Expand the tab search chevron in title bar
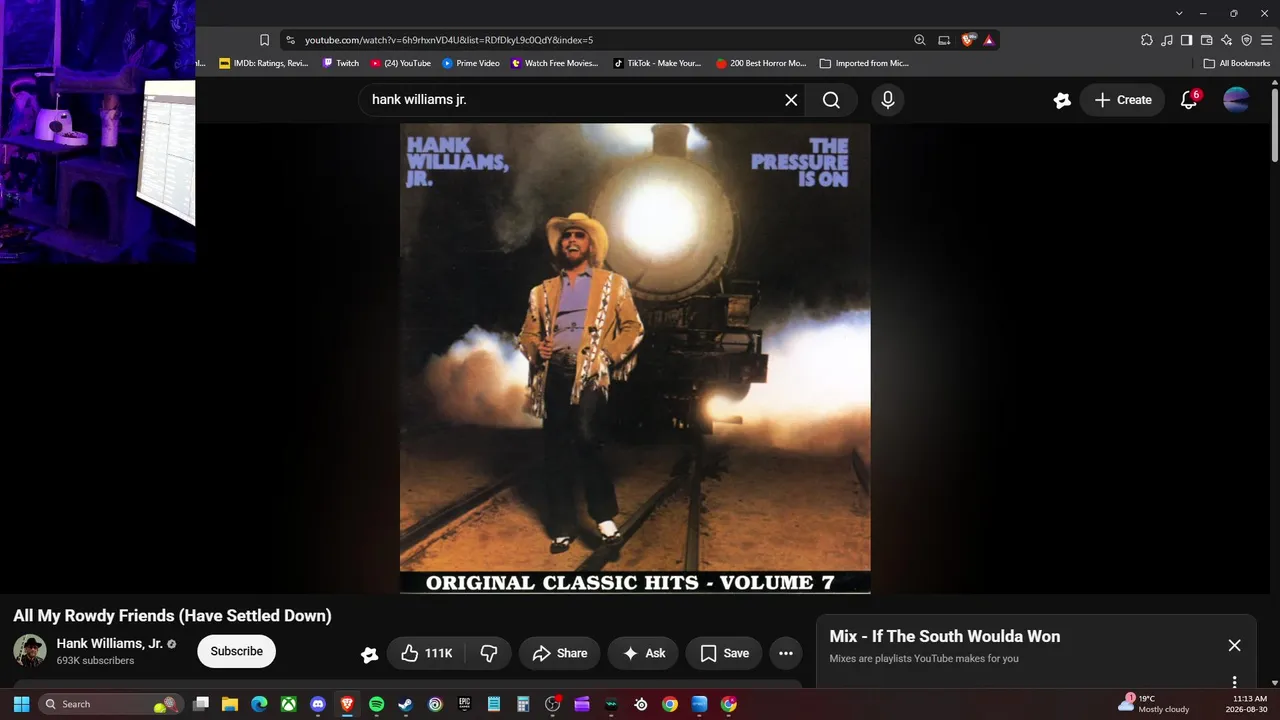Image resolution: width=1280 pixels, height=720 pixels. pos(1179,13)
